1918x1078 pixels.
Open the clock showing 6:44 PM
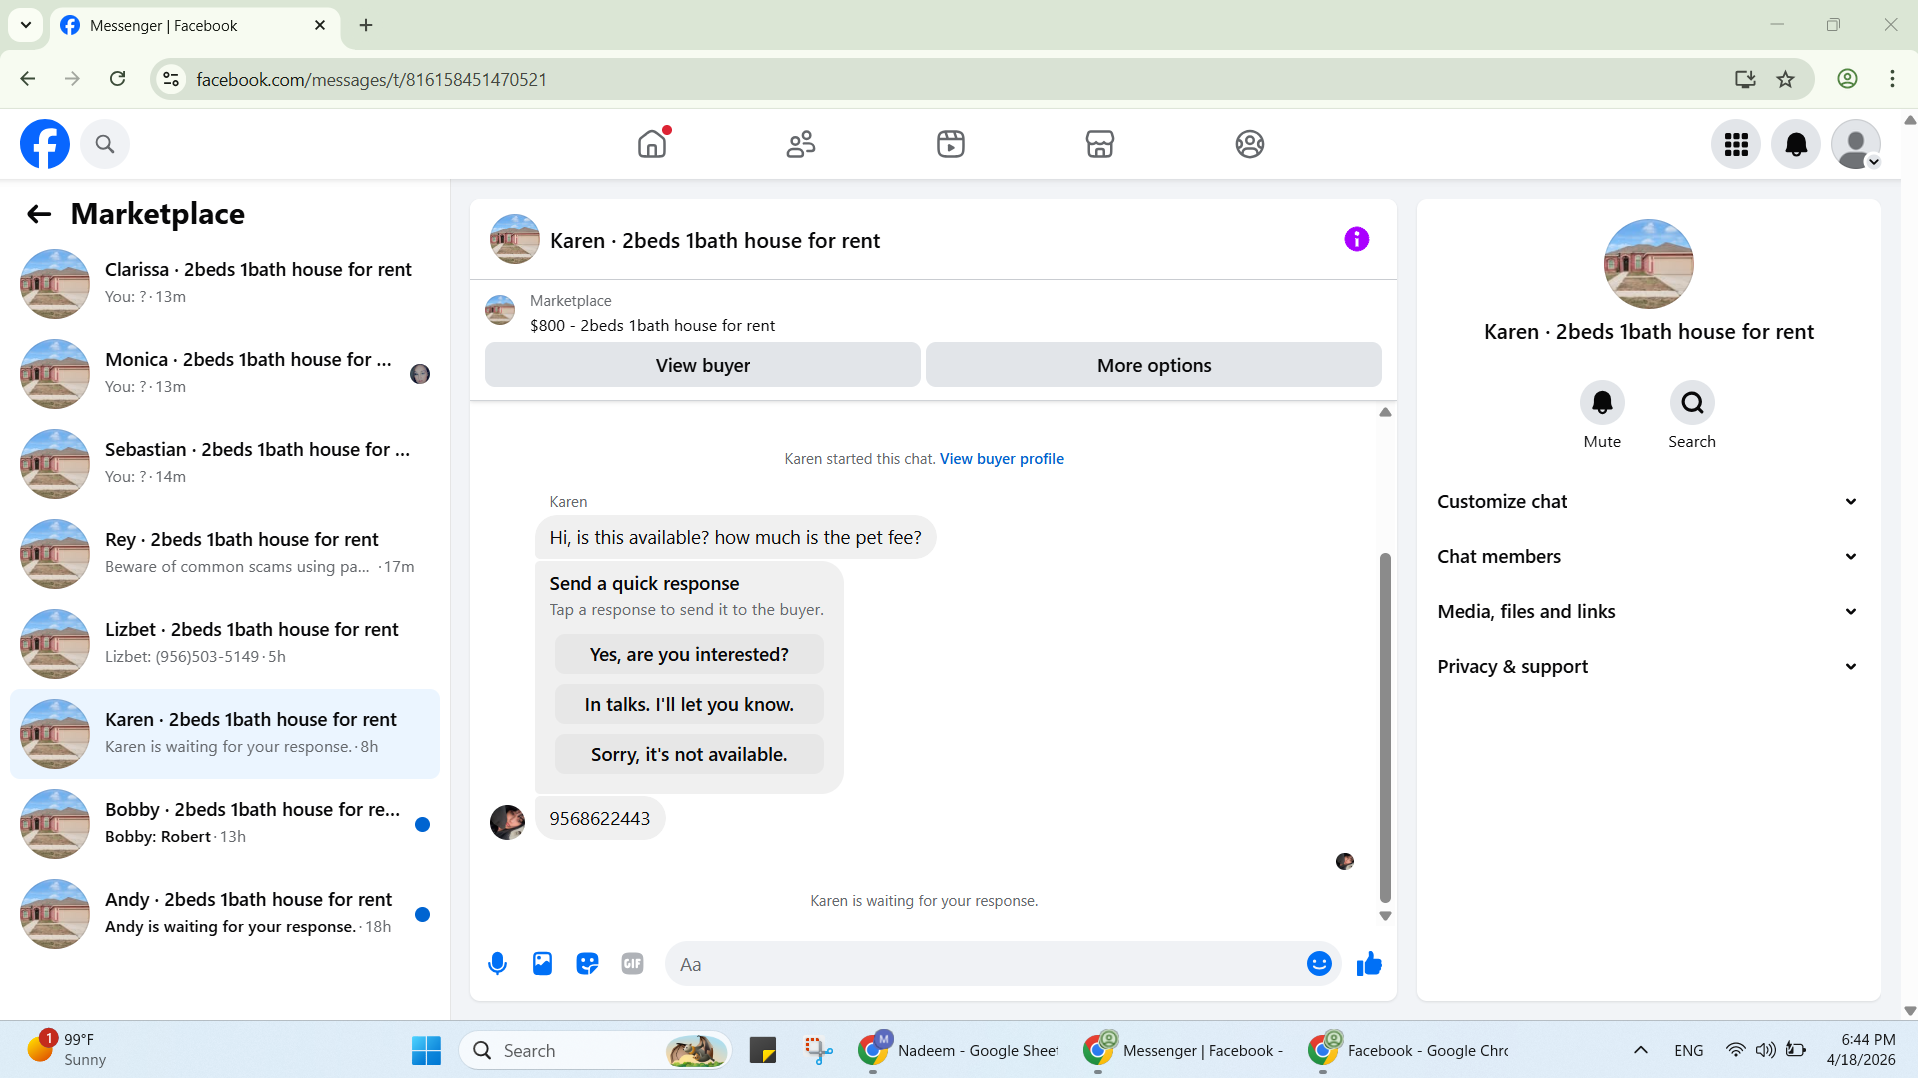click(1860, 1050)
